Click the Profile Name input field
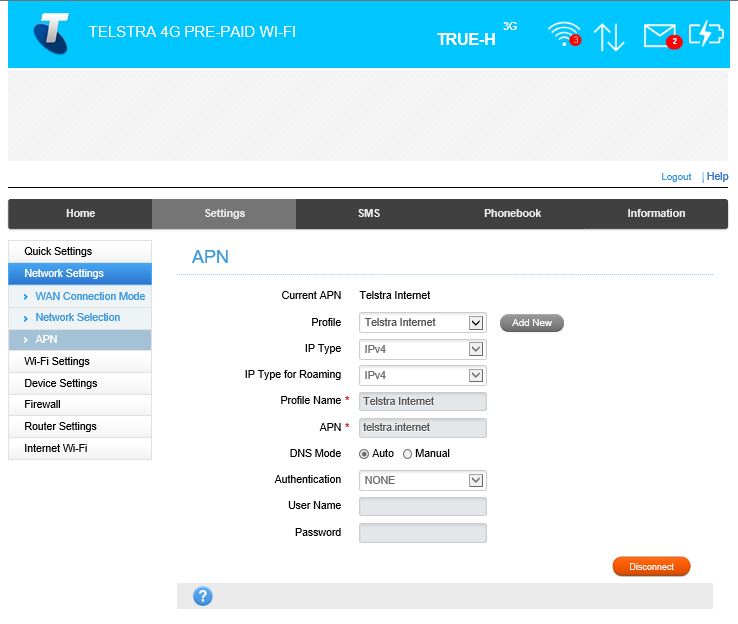 [423, 401]
